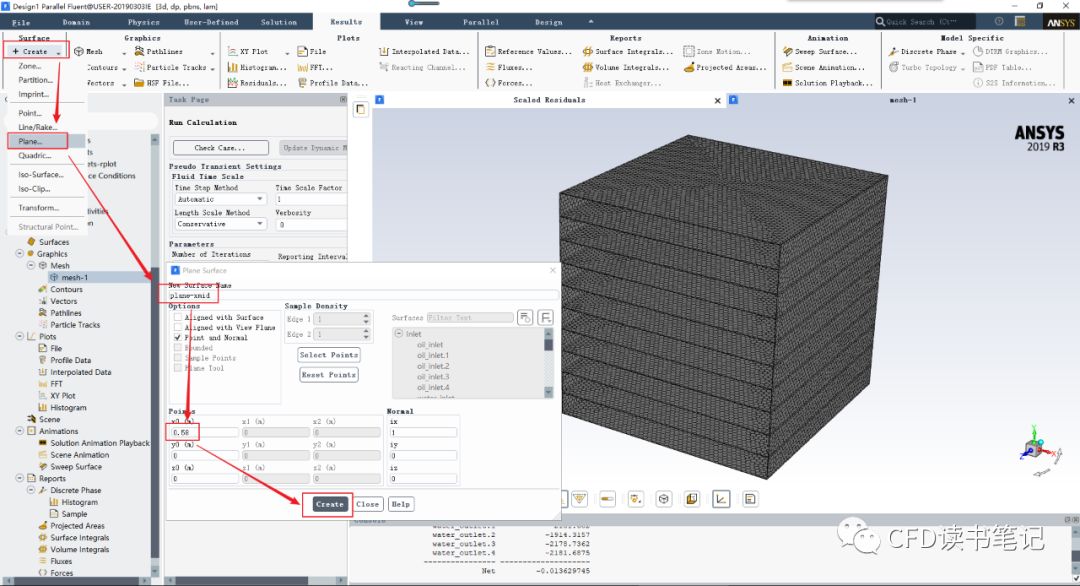This screenshot has height=586, width=1080.
Task: Switch to the Physics ribbon tab
Action: 143,23
